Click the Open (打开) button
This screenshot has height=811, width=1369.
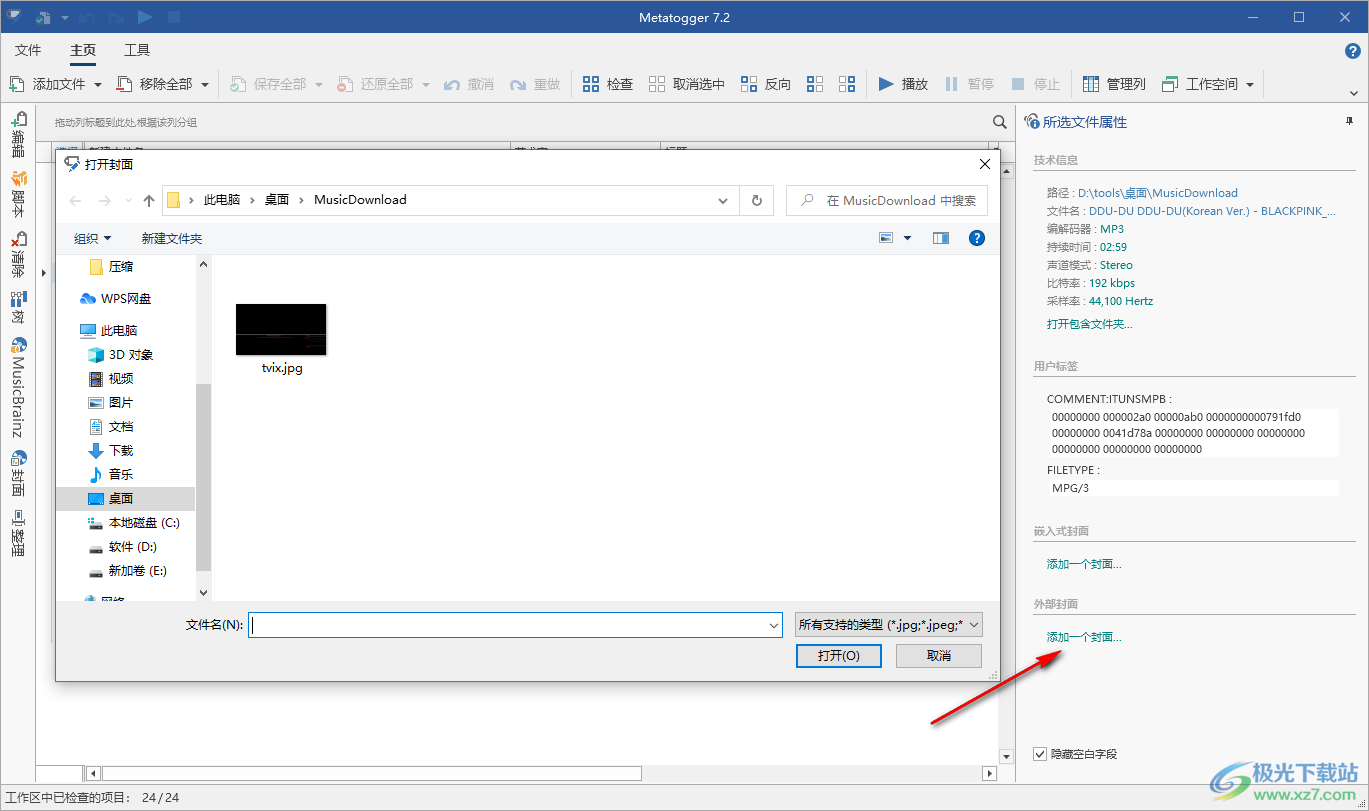tap(838, 656)
